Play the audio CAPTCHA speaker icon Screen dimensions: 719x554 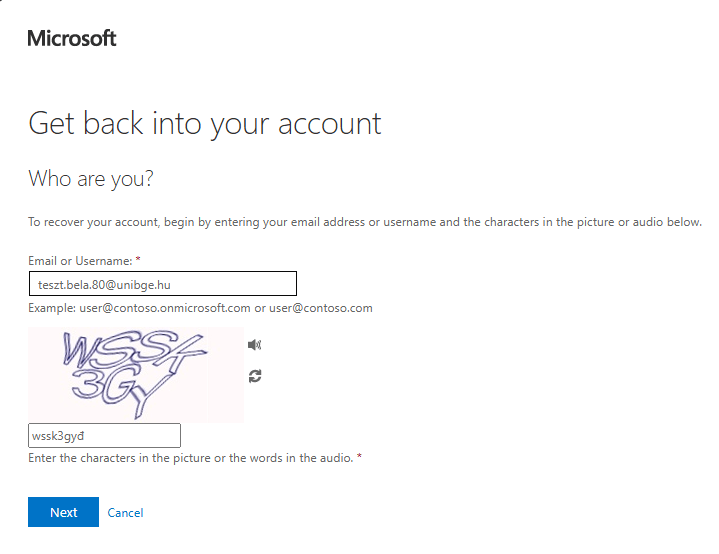255,345
